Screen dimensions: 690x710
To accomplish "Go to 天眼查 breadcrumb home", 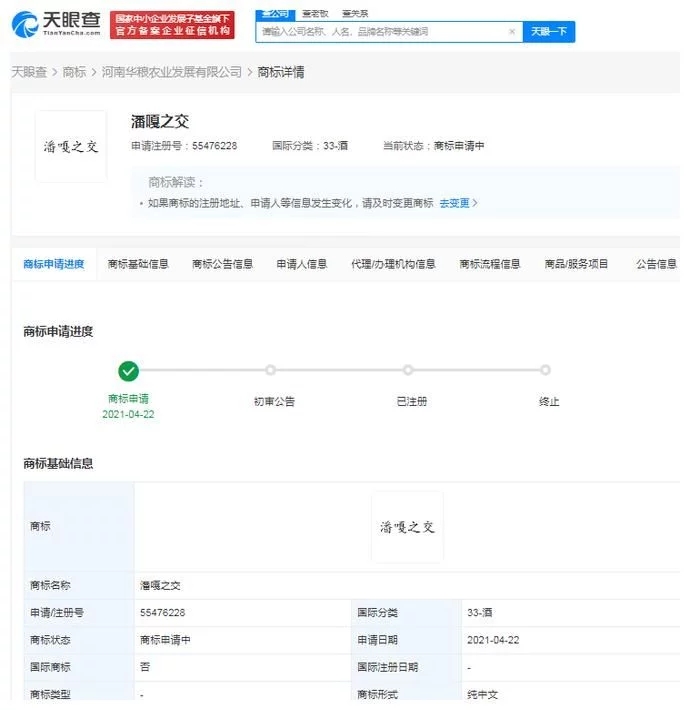I will coord(29,72).
